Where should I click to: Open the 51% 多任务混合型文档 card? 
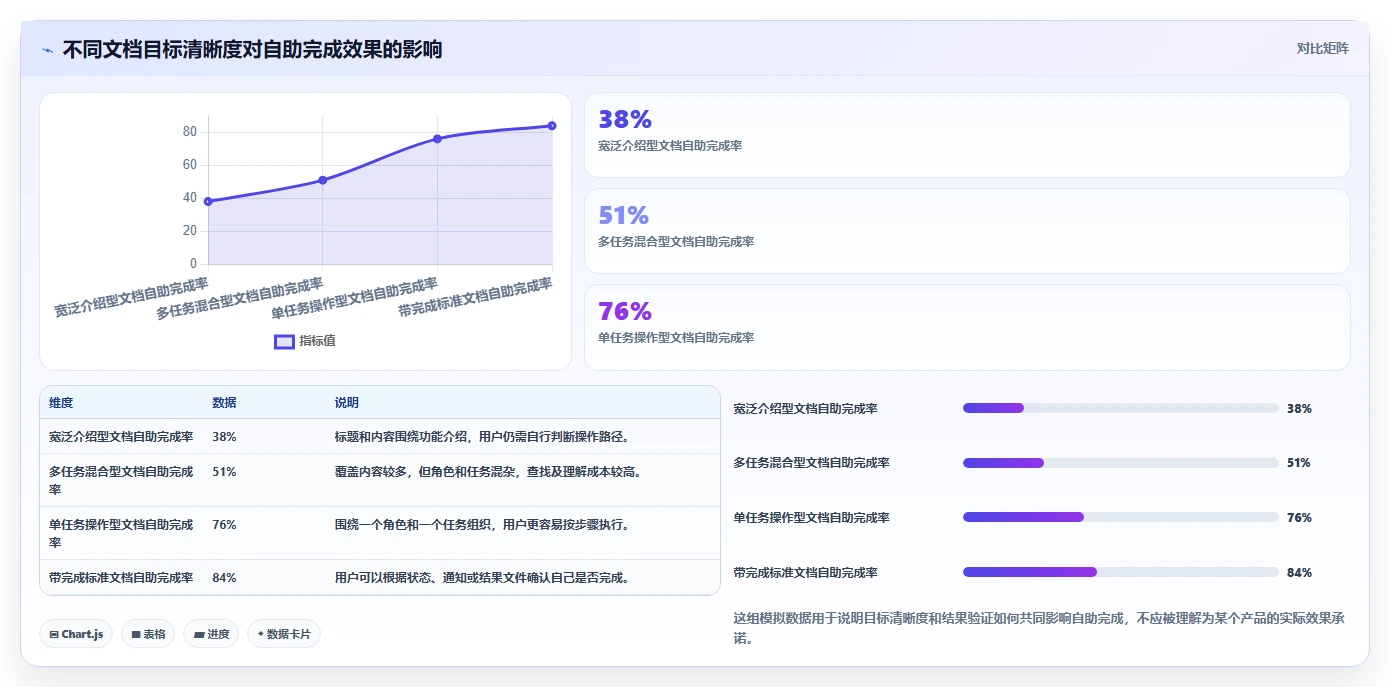coord(967,231)
